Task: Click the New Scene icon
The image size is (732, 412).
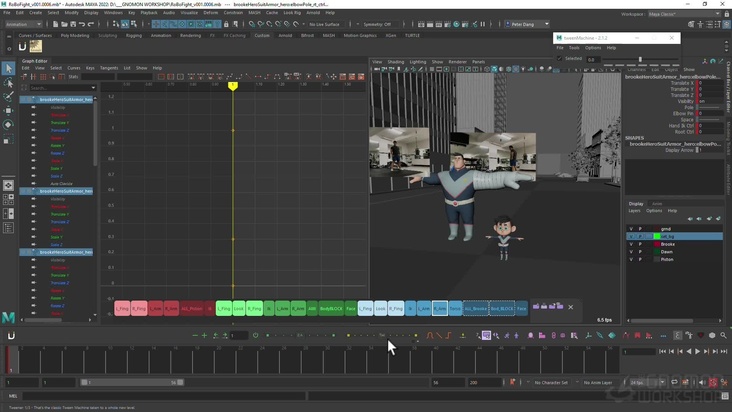Action: click(x=55, y=24)
